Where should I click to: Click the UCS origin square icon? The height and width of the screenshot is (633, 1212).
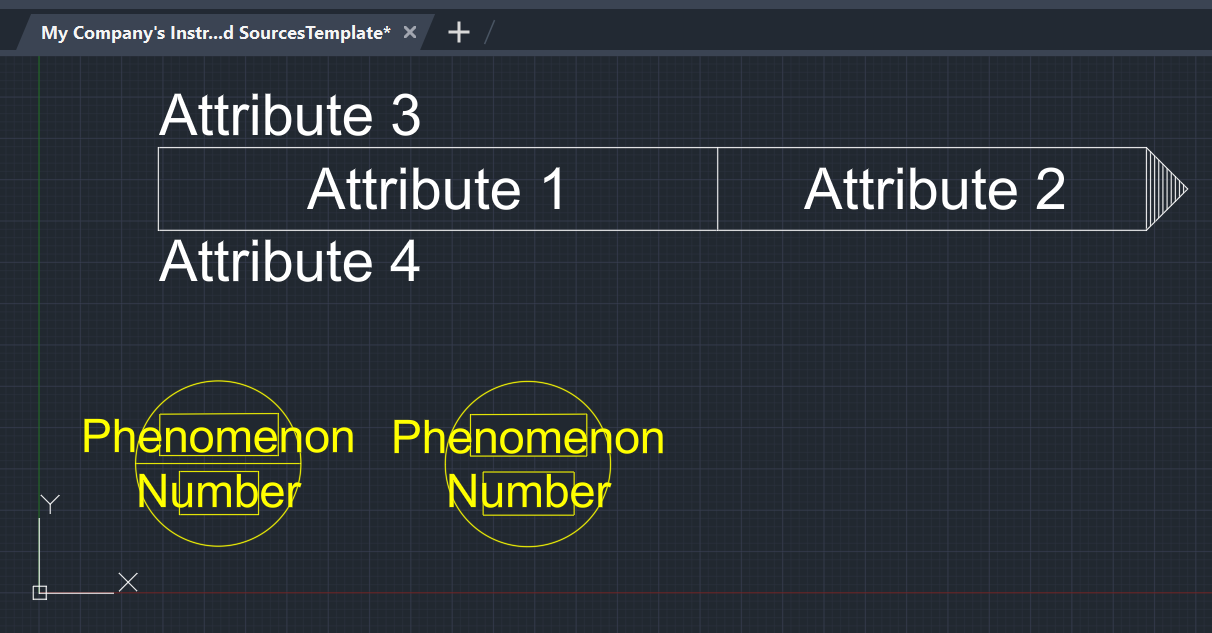[x=40, y=593]
